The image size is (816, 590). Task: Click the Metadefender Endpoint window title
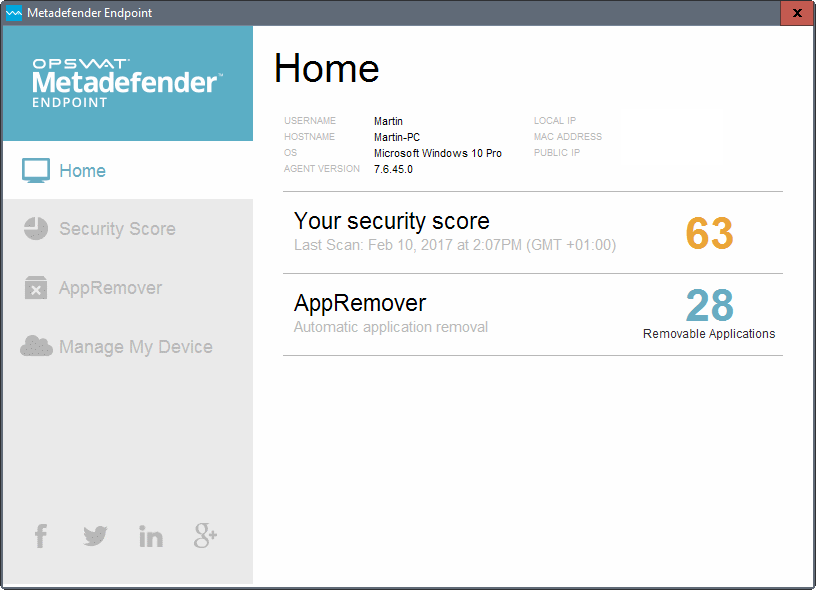pos(90,13)
